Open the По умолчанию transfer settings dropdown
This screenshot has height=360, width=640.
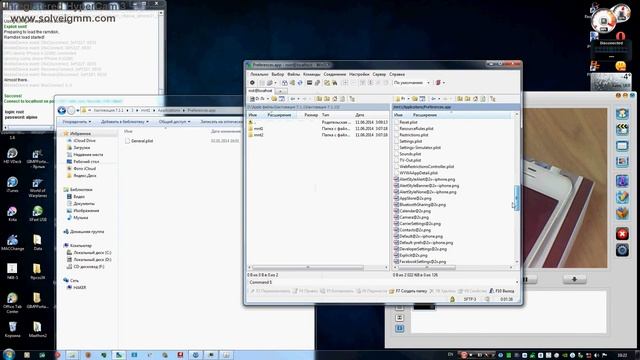(411, 82)
